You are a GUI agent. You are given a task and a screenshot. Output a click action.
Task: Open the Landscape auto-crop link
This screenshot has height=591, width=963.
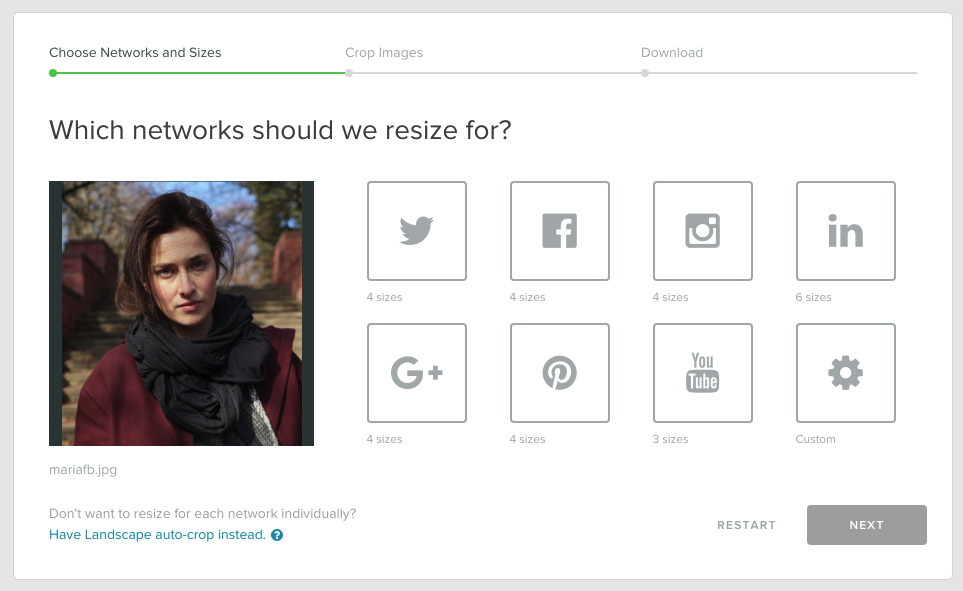click(157, 534)
